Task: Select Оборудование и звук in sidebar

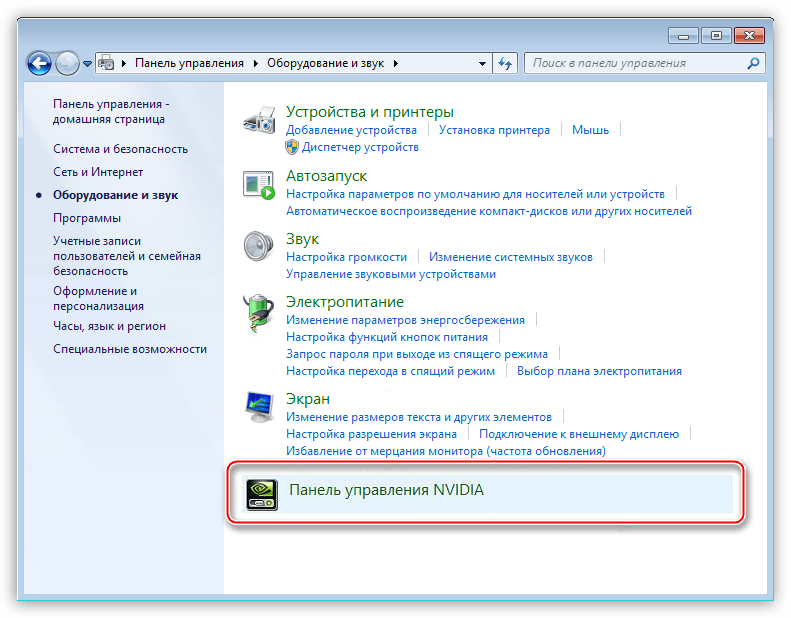Action: 116,195
